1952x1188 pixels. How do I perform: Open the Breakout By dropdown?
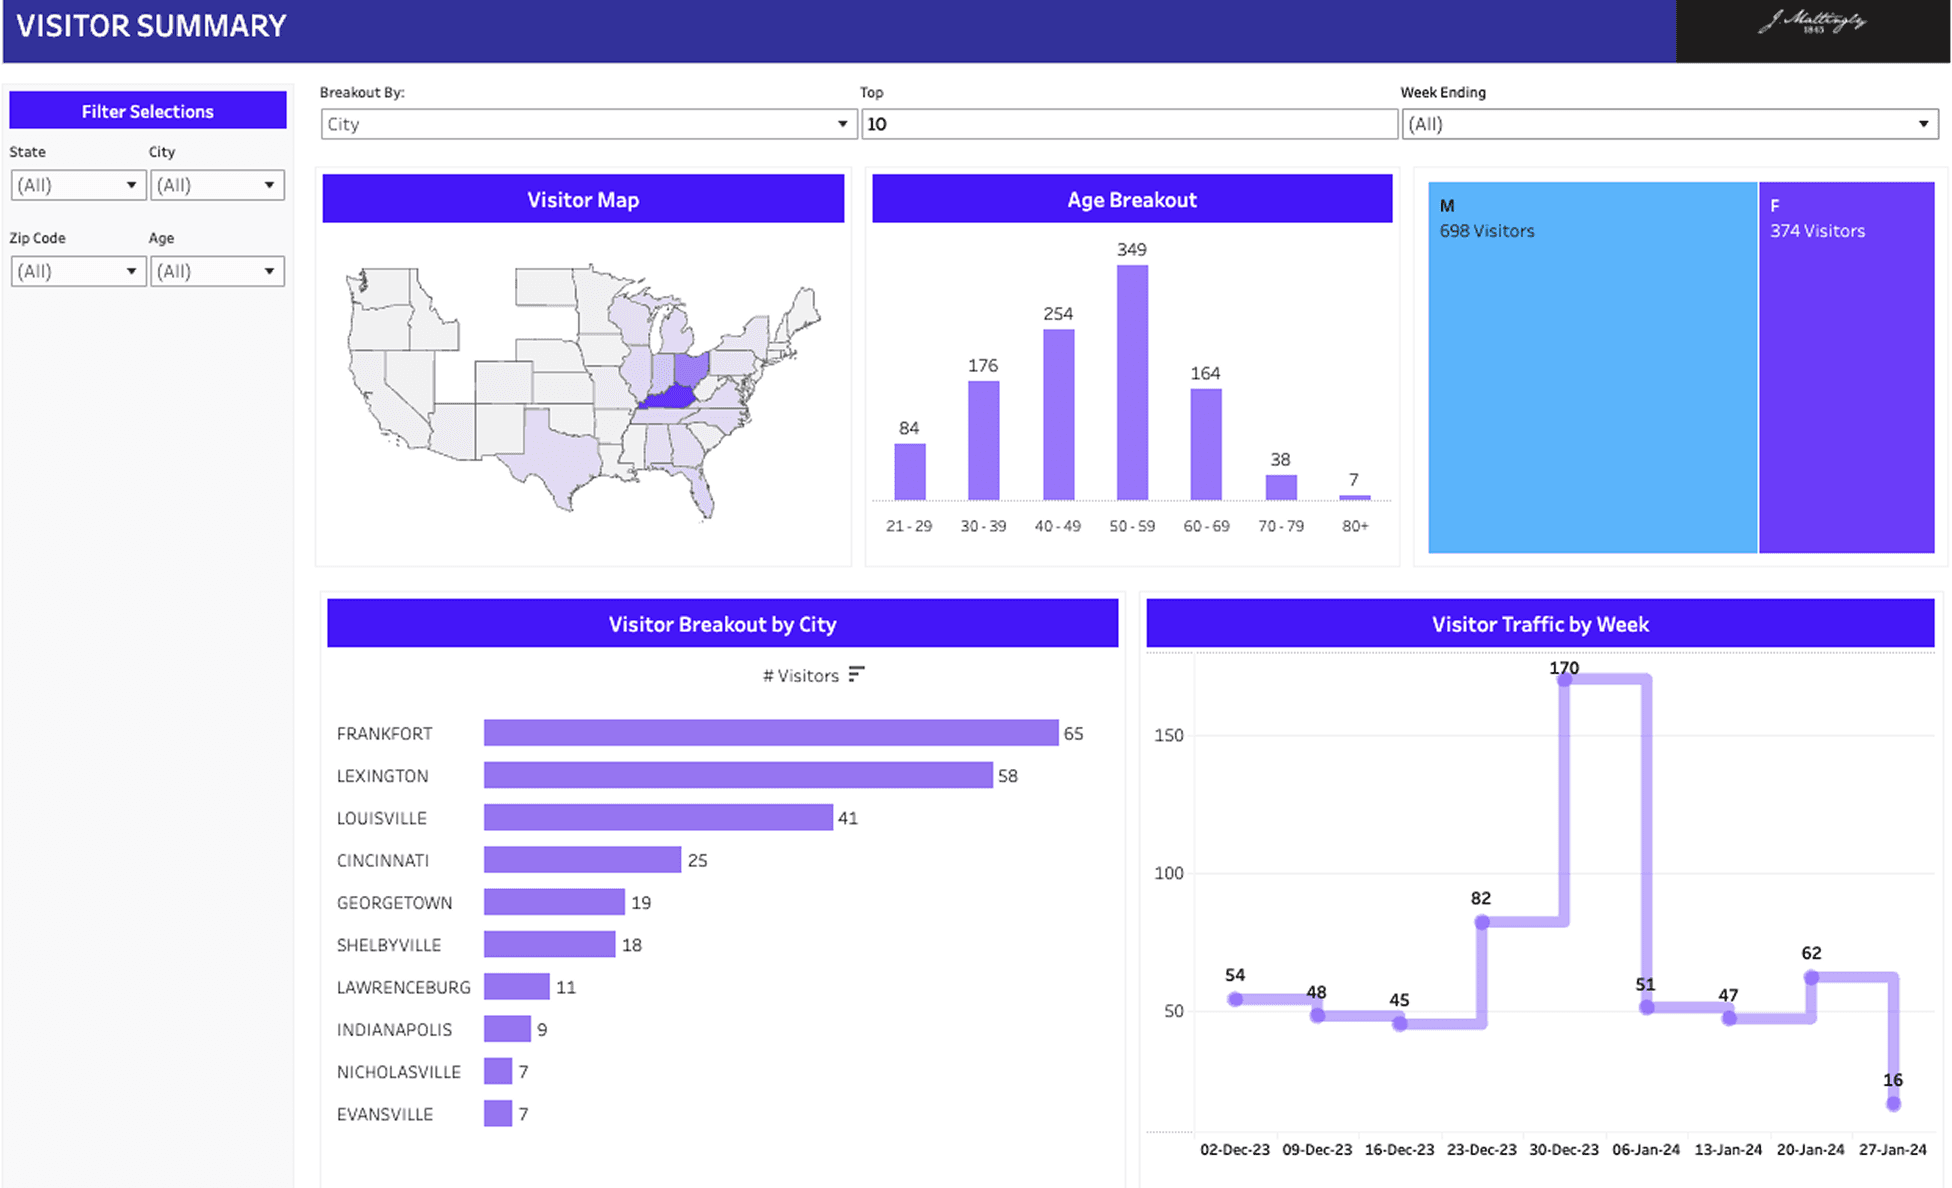click(x=588, y=124)
